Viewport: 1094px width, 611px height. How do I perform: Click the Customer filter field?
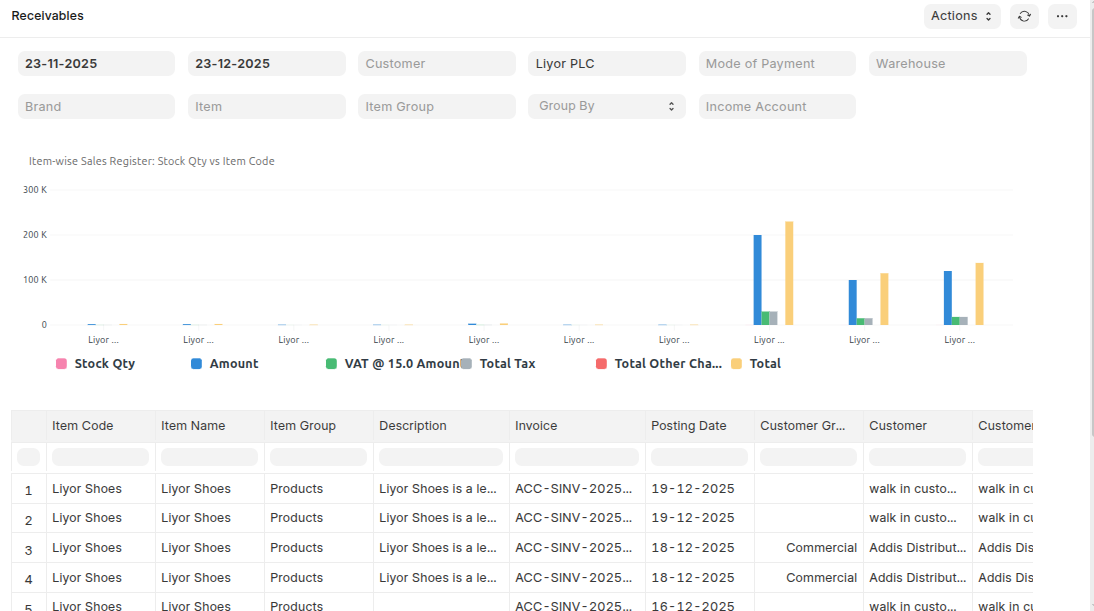[436, 64]
